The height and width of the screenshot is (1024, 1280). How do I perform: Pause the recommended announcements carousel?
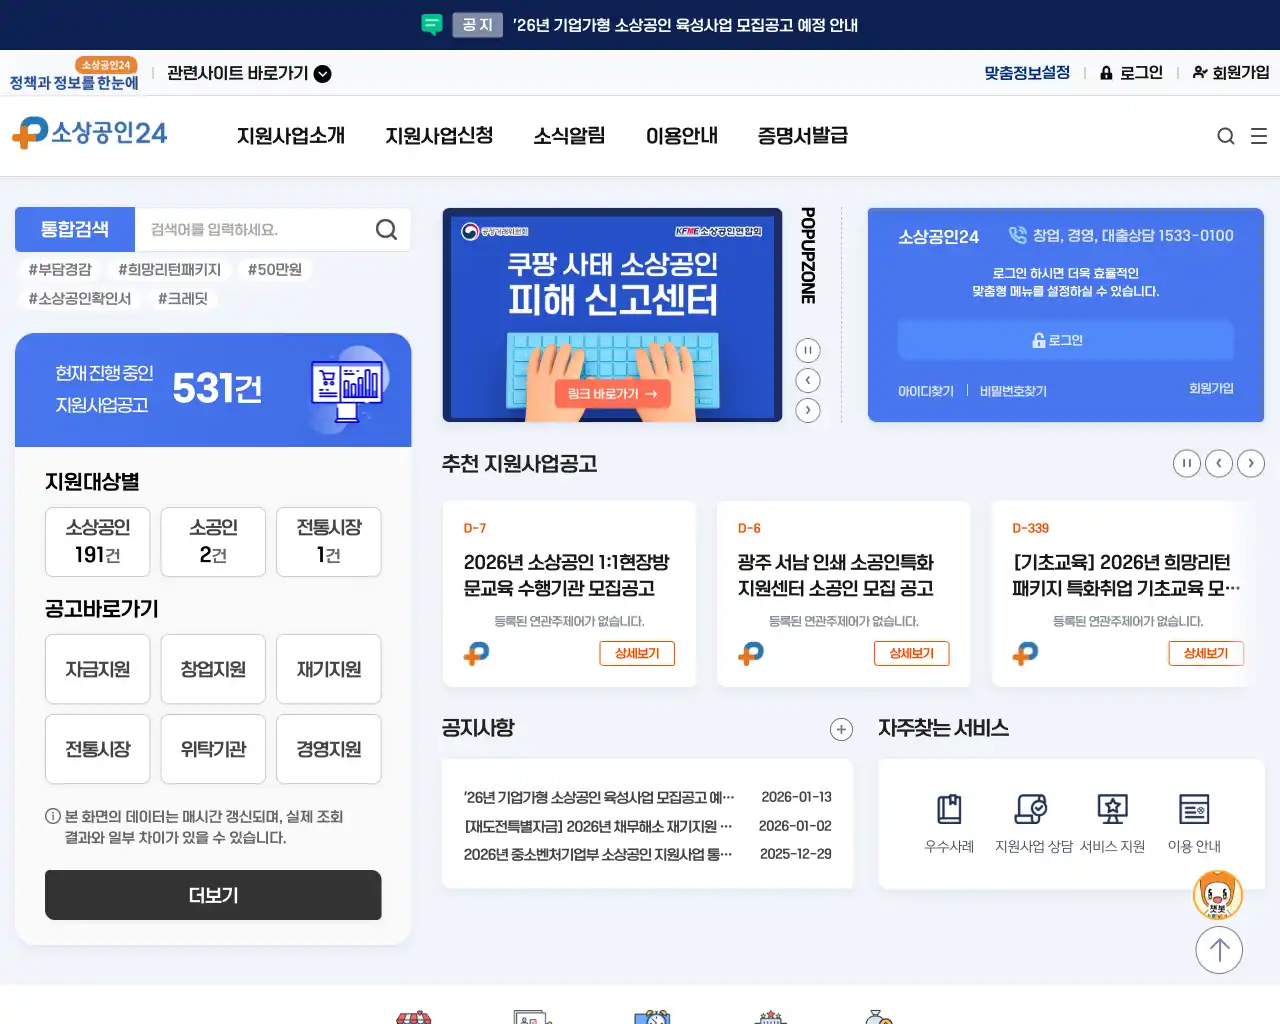(x=1187, y=463)
